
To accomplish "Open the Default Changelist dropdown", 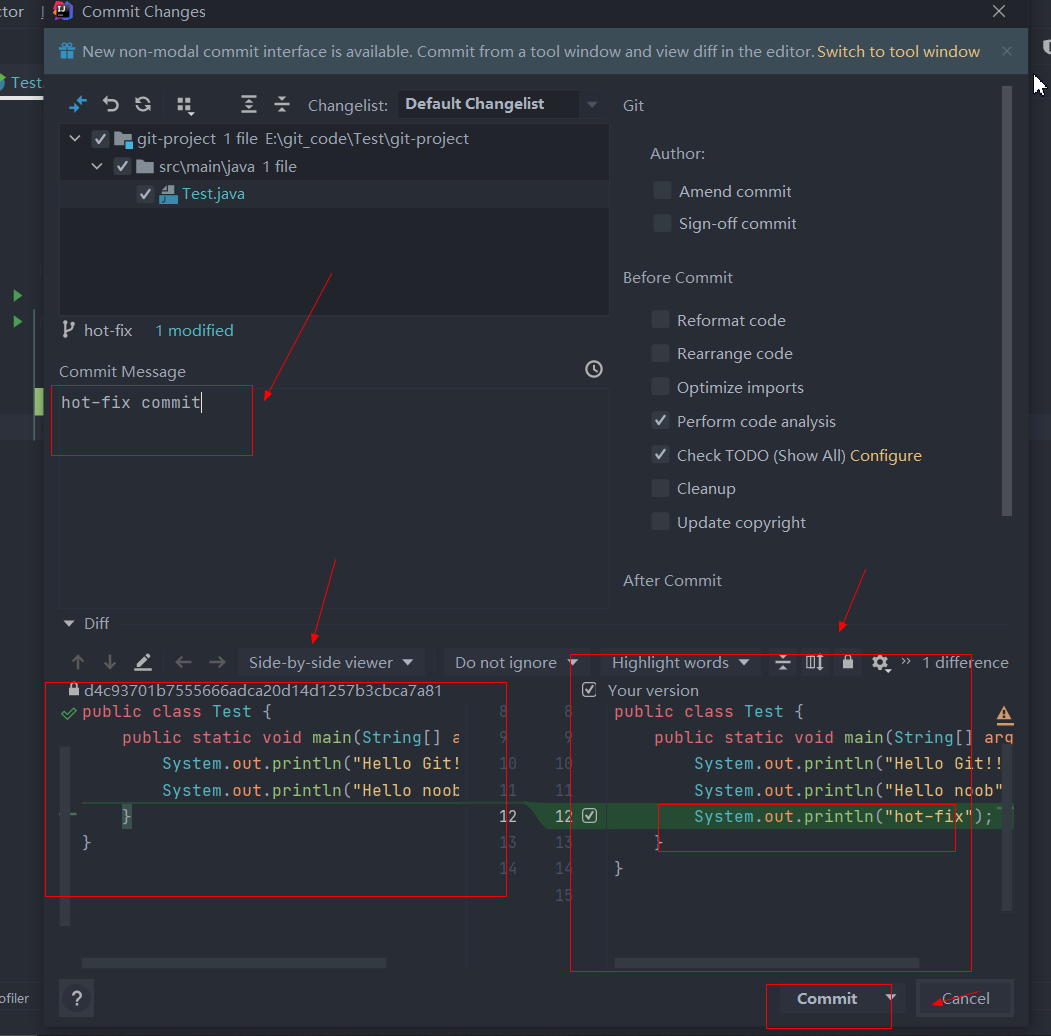I will coord(501,105).
